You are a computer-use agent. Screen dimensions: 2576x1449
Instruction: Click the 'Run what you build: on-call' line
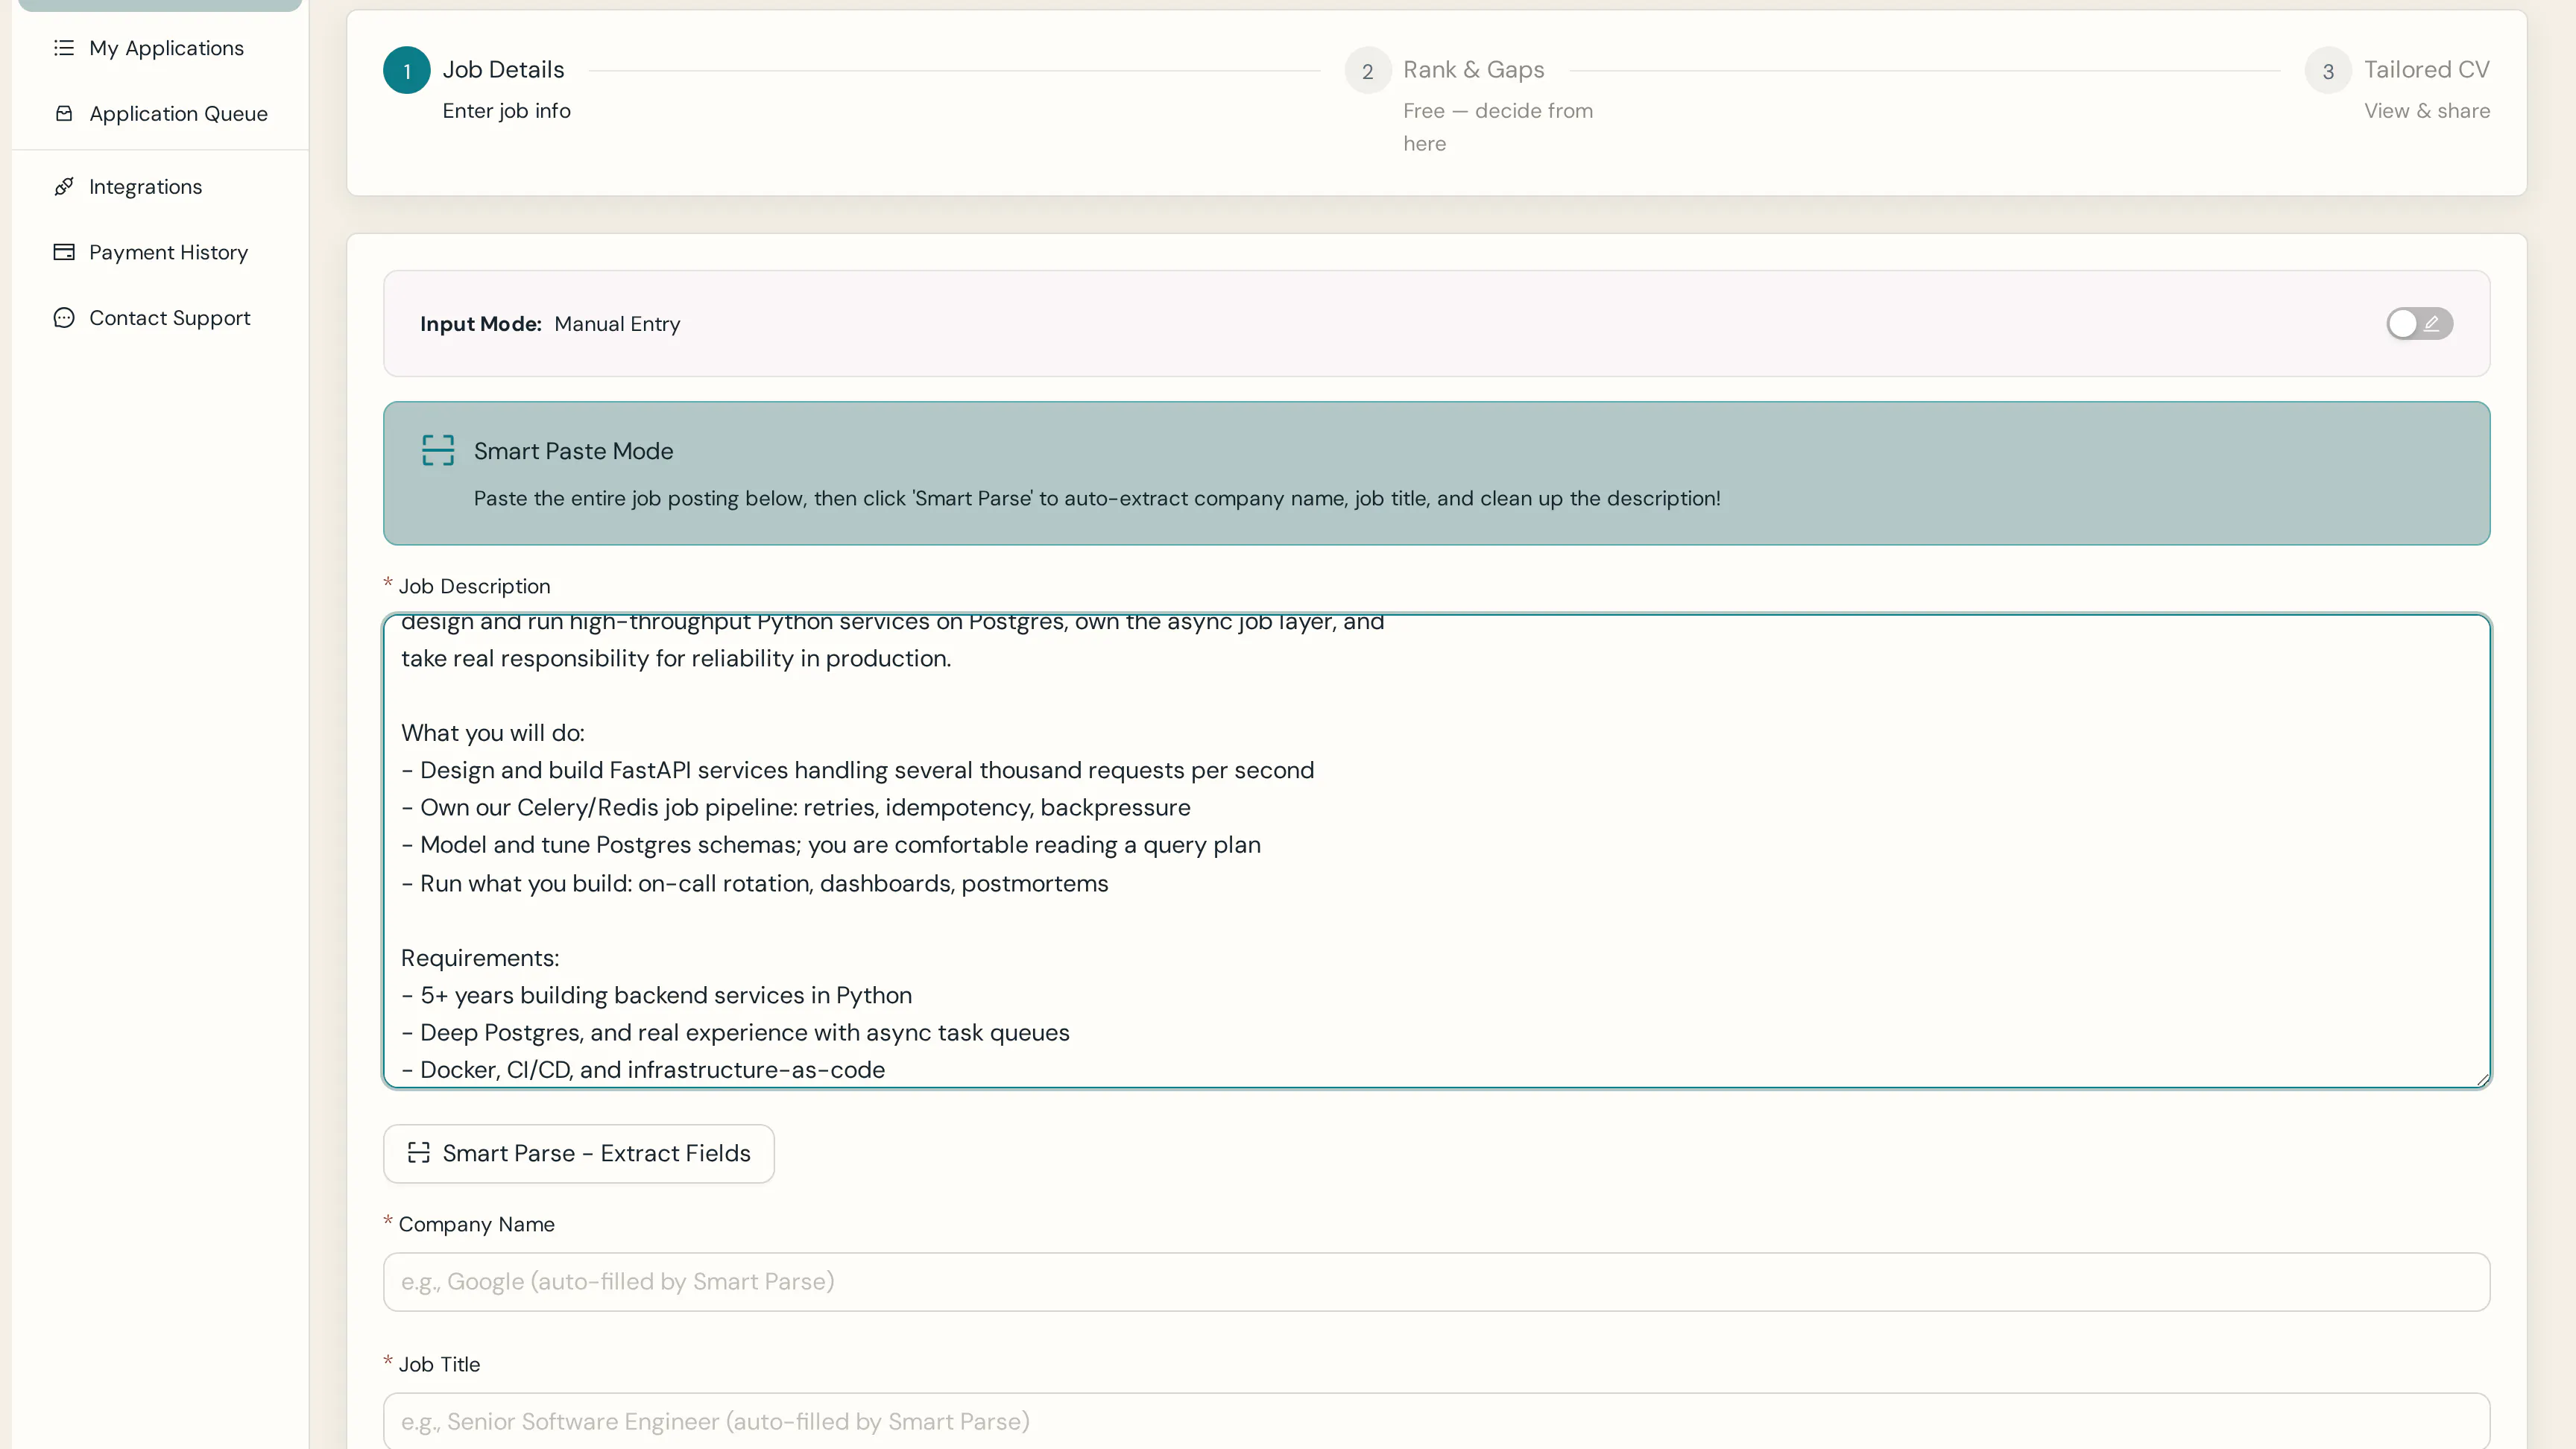(x=755, y=884)
